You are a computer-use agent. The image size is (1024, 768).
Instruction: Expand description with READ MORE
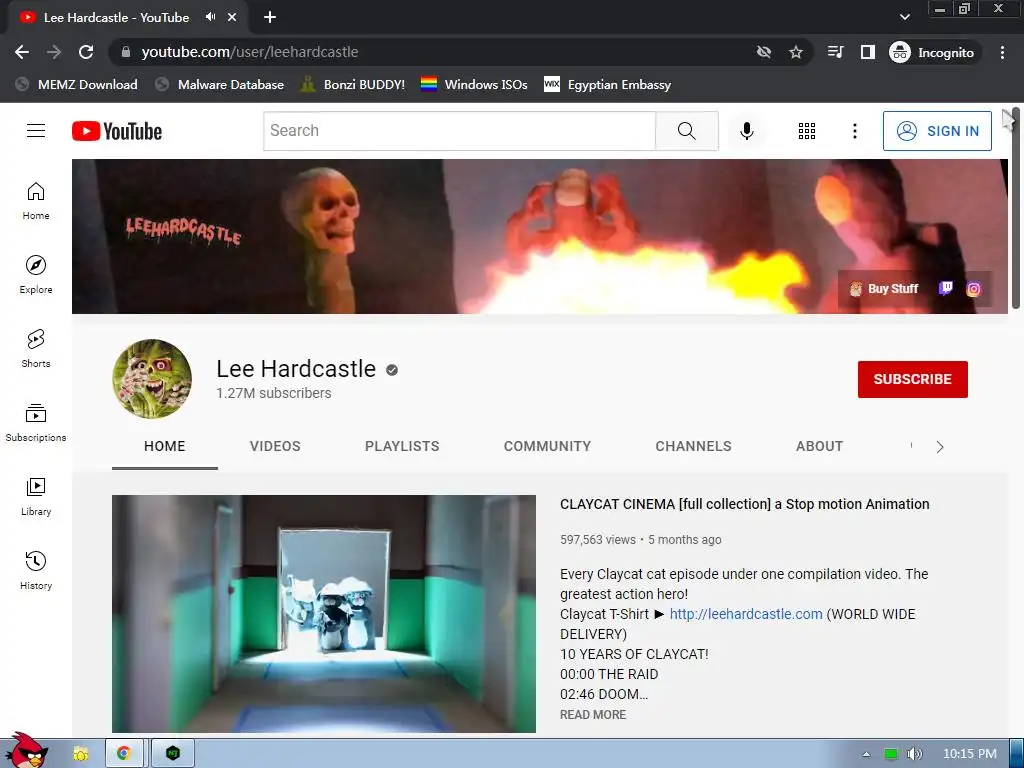593,714
